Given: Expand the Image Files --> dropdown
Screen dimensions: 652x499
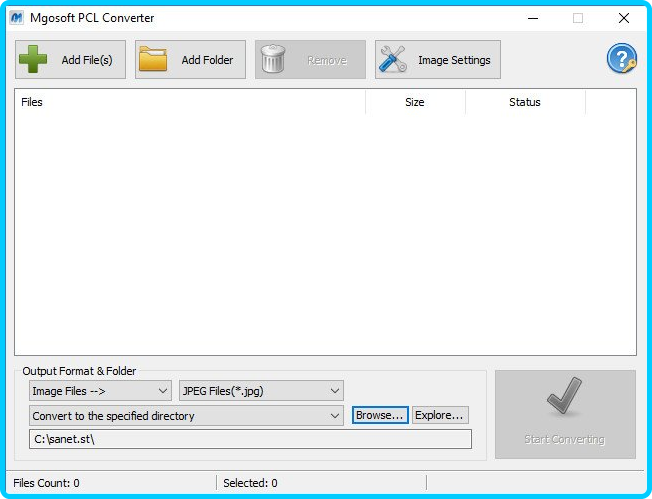Looking at the screenshot, I should pyautogui.click(x=99, y=391).
